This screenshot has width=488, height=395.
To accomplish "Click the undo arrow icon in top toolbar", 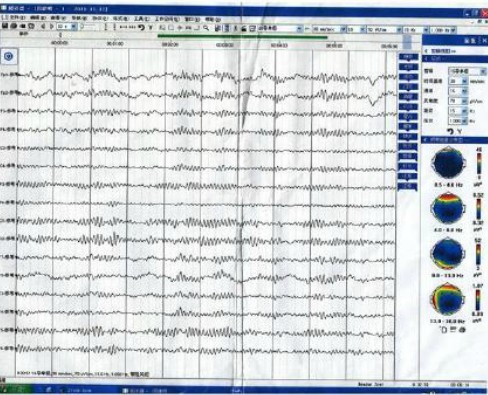I will [x=141, y=27].
